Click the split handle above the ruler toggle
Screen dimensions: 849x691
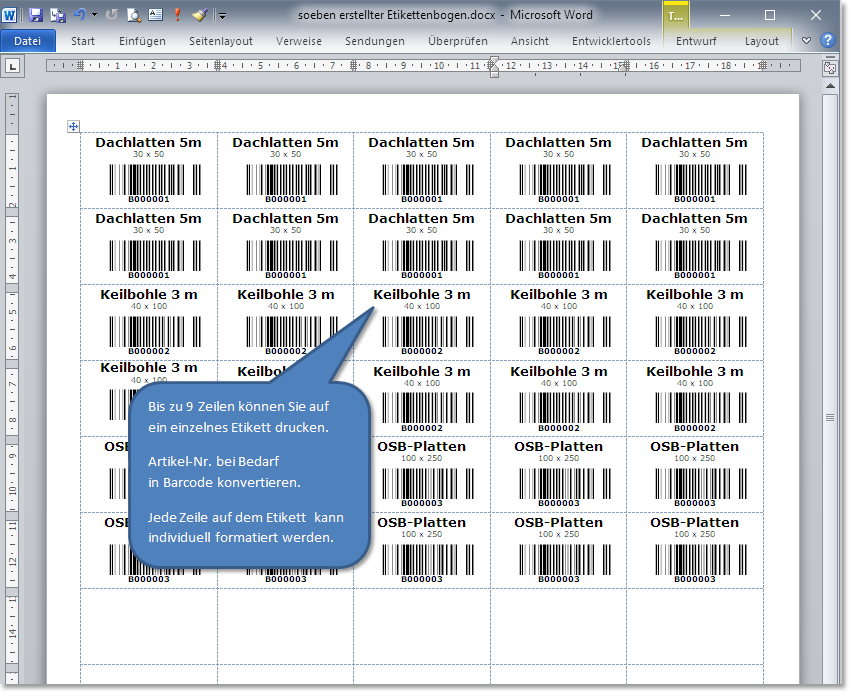coord(830,58)
